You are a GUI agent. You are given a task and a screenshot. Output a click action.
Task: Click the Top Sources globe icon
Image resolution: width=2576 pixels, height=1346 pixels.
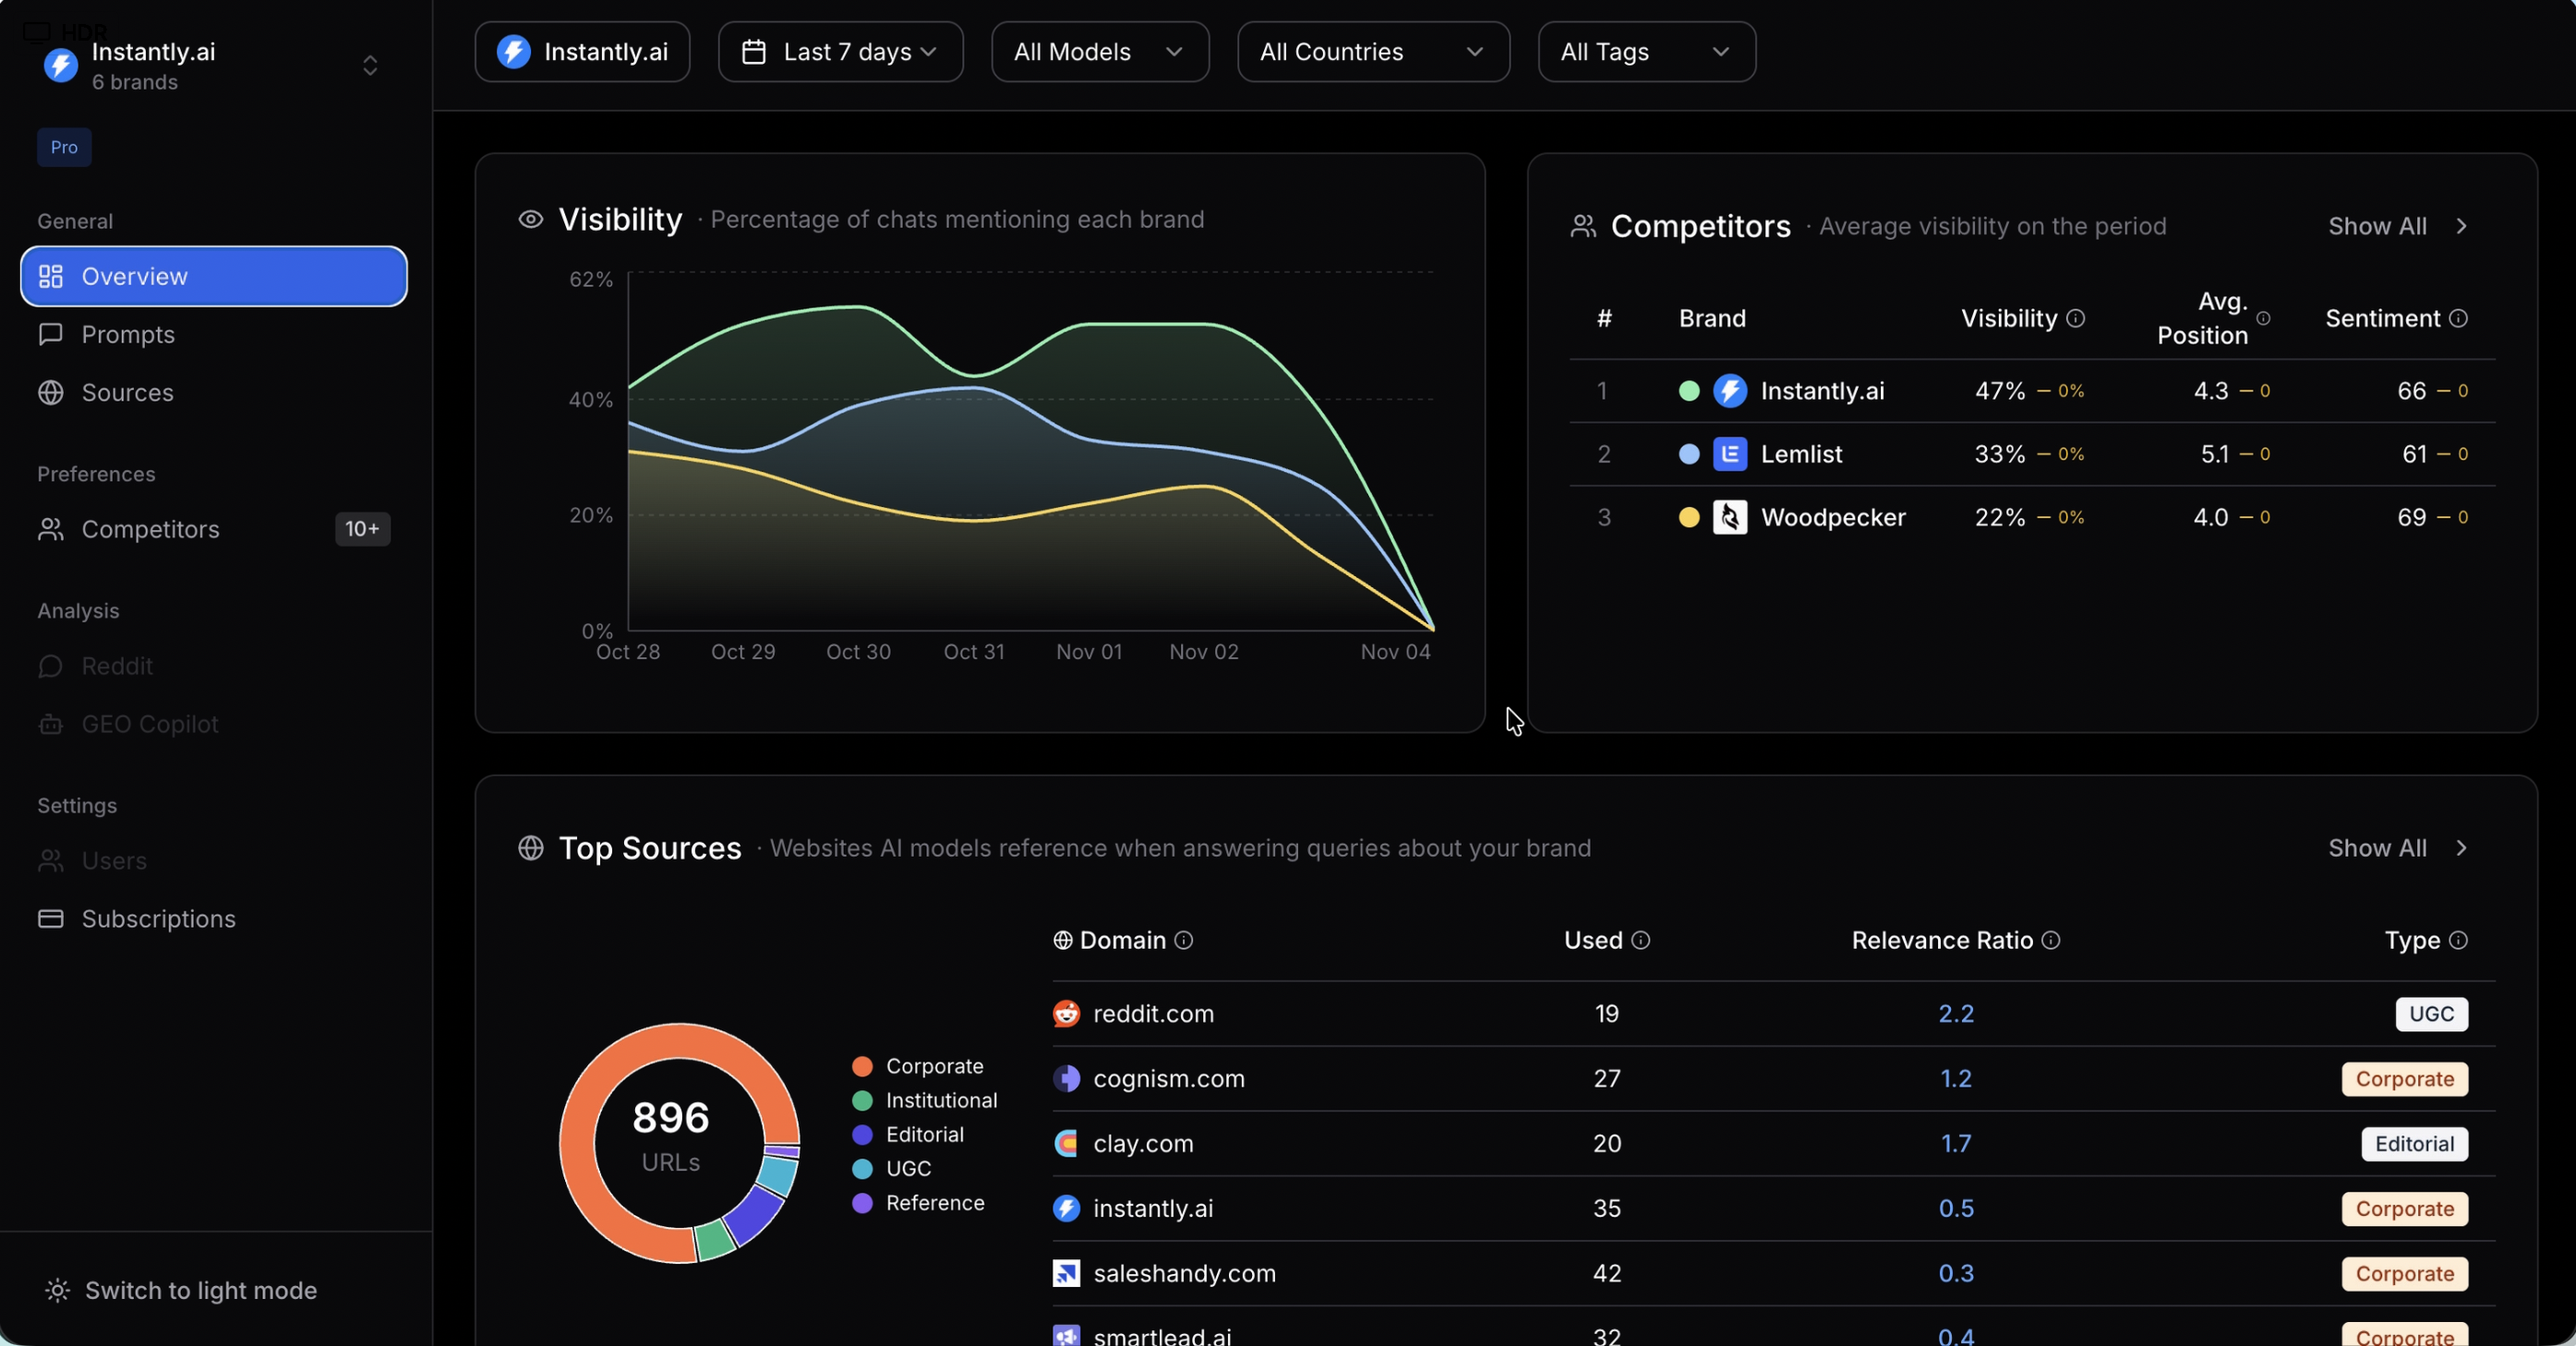tap(531, 848)
